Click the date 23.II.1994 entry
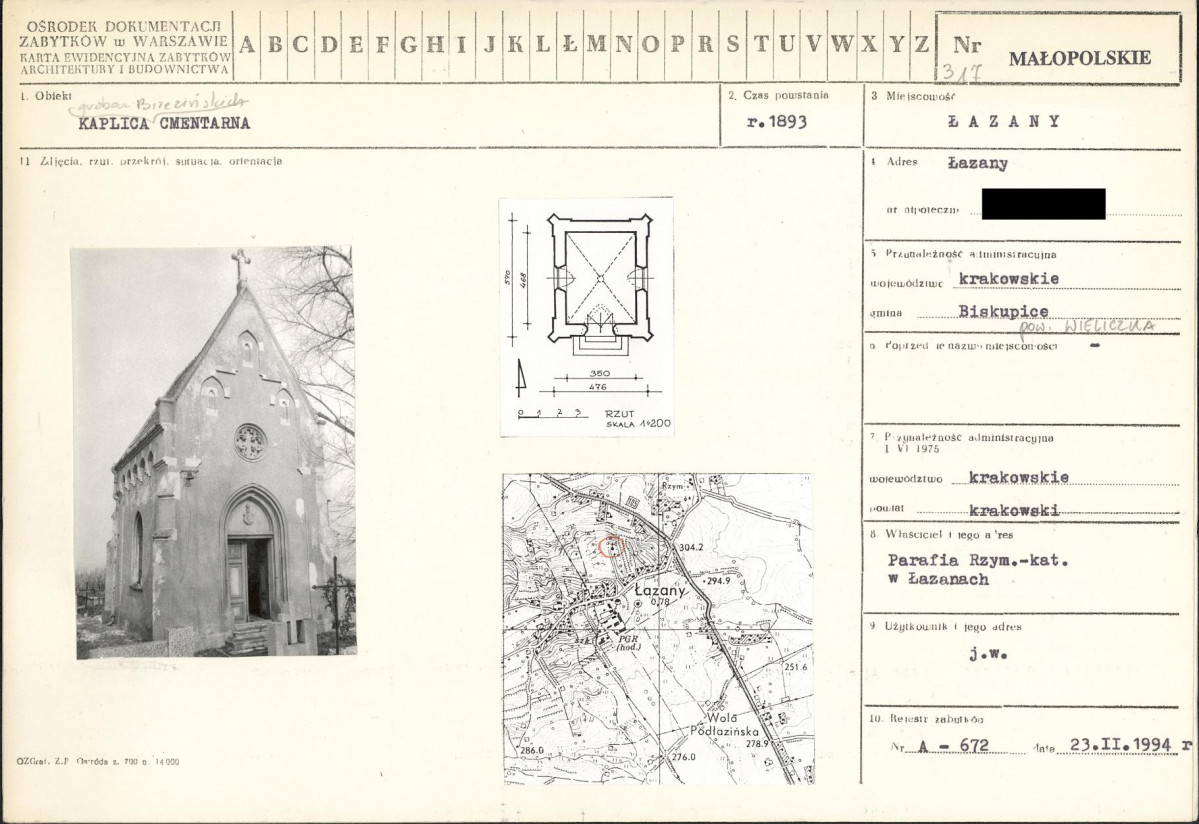This screenshot has width=1199, height=824. click(x=1122, y=745)
